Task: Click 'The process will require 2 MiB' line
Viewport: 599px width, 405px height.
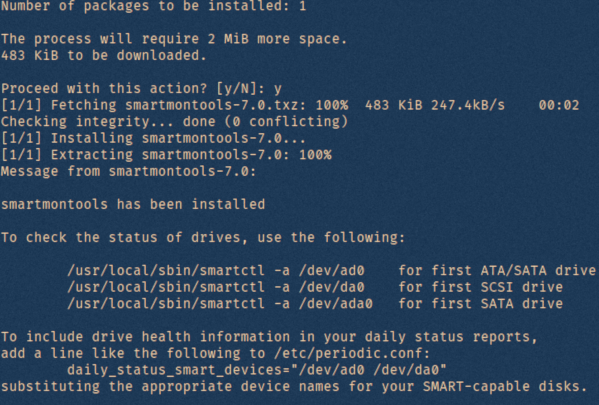Action: (174, 39)
